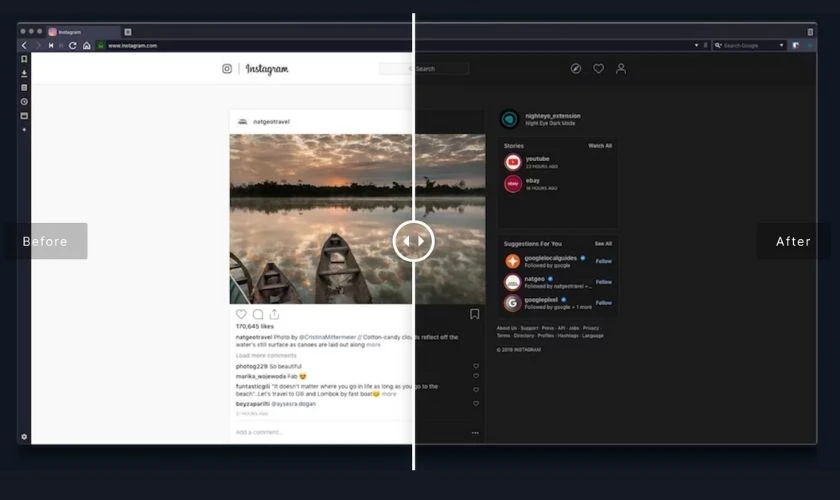
Task: Like the photog229 comment with its heart
Action: [x=476, y=366]
